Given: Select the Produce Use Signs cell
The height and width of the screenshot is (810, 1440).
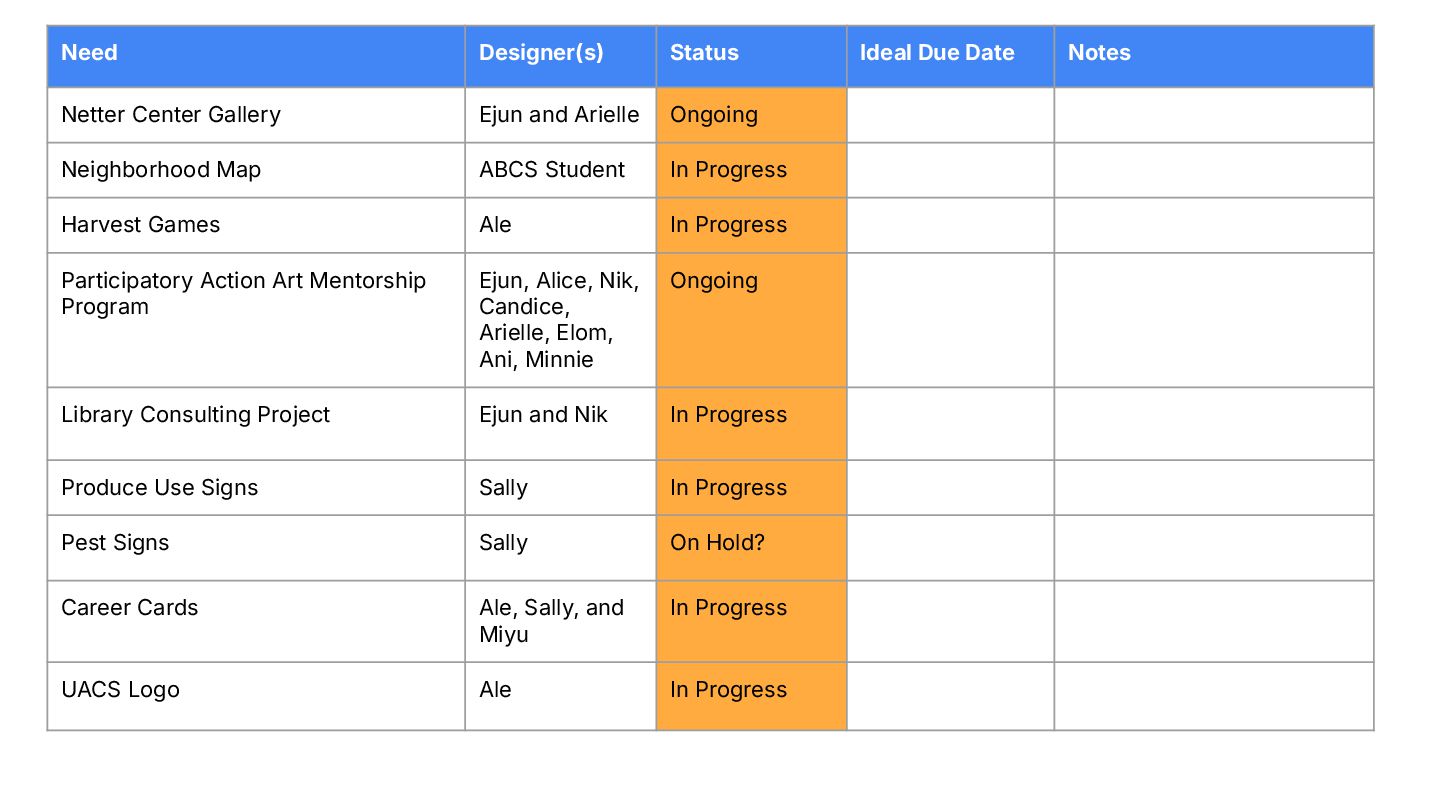Looking at the screenshot, I should point(160,488).
